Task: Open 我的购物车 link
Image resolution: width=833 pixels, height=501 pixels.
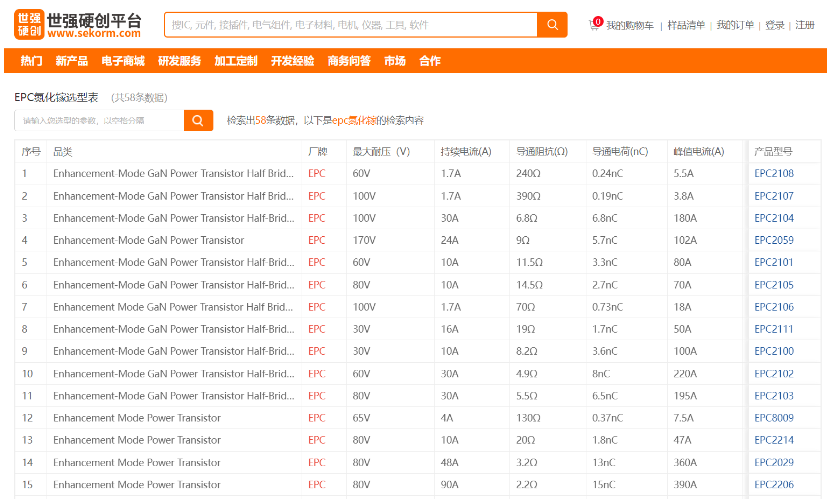Action: 630,25
